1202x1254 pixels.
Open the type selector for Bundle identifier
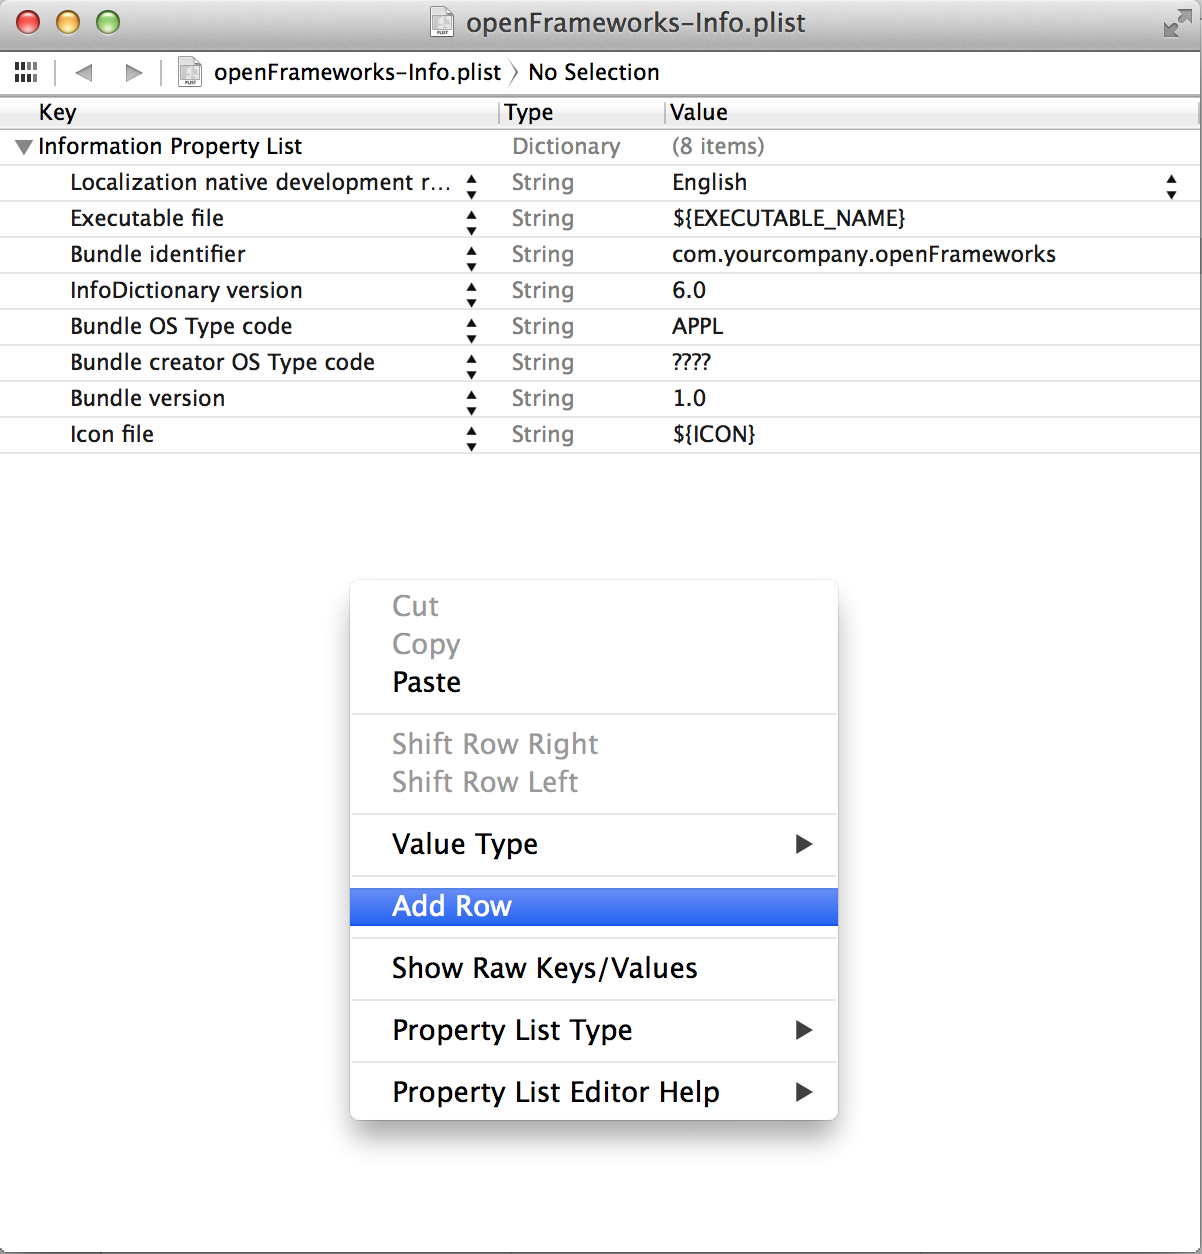471,255
